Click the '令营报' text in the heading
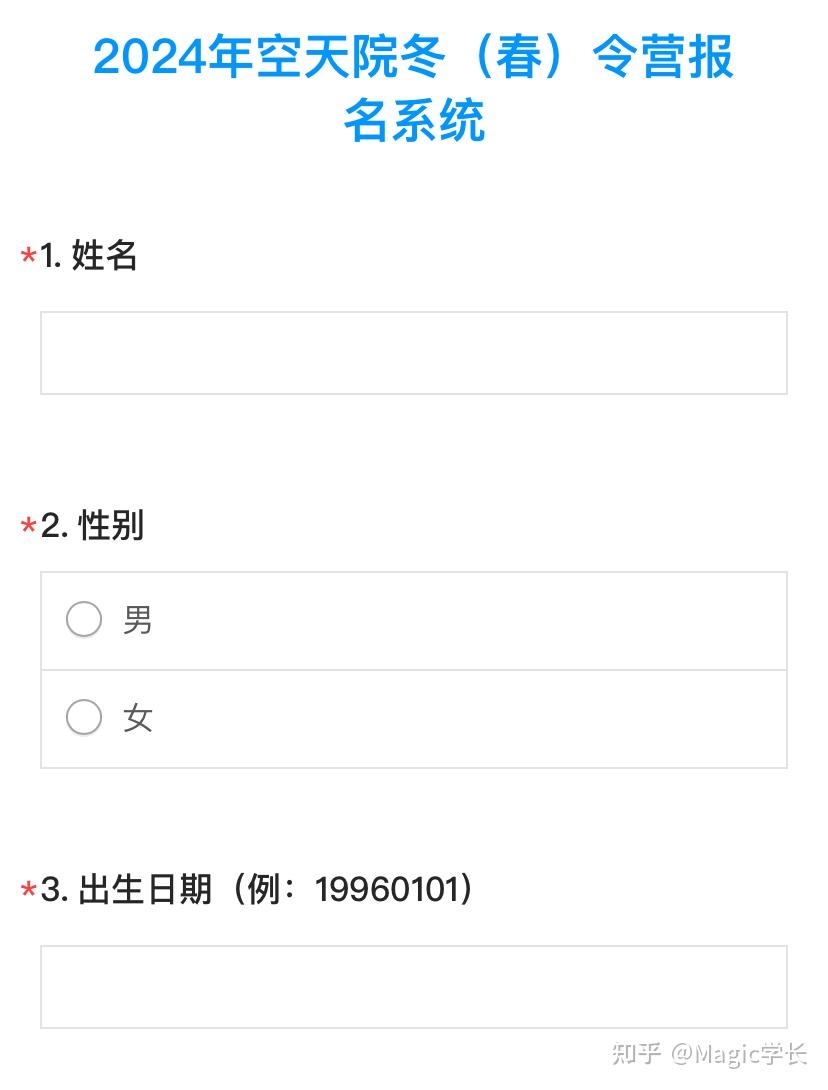This screenshot has width=828, height=1090. point(663,56)
